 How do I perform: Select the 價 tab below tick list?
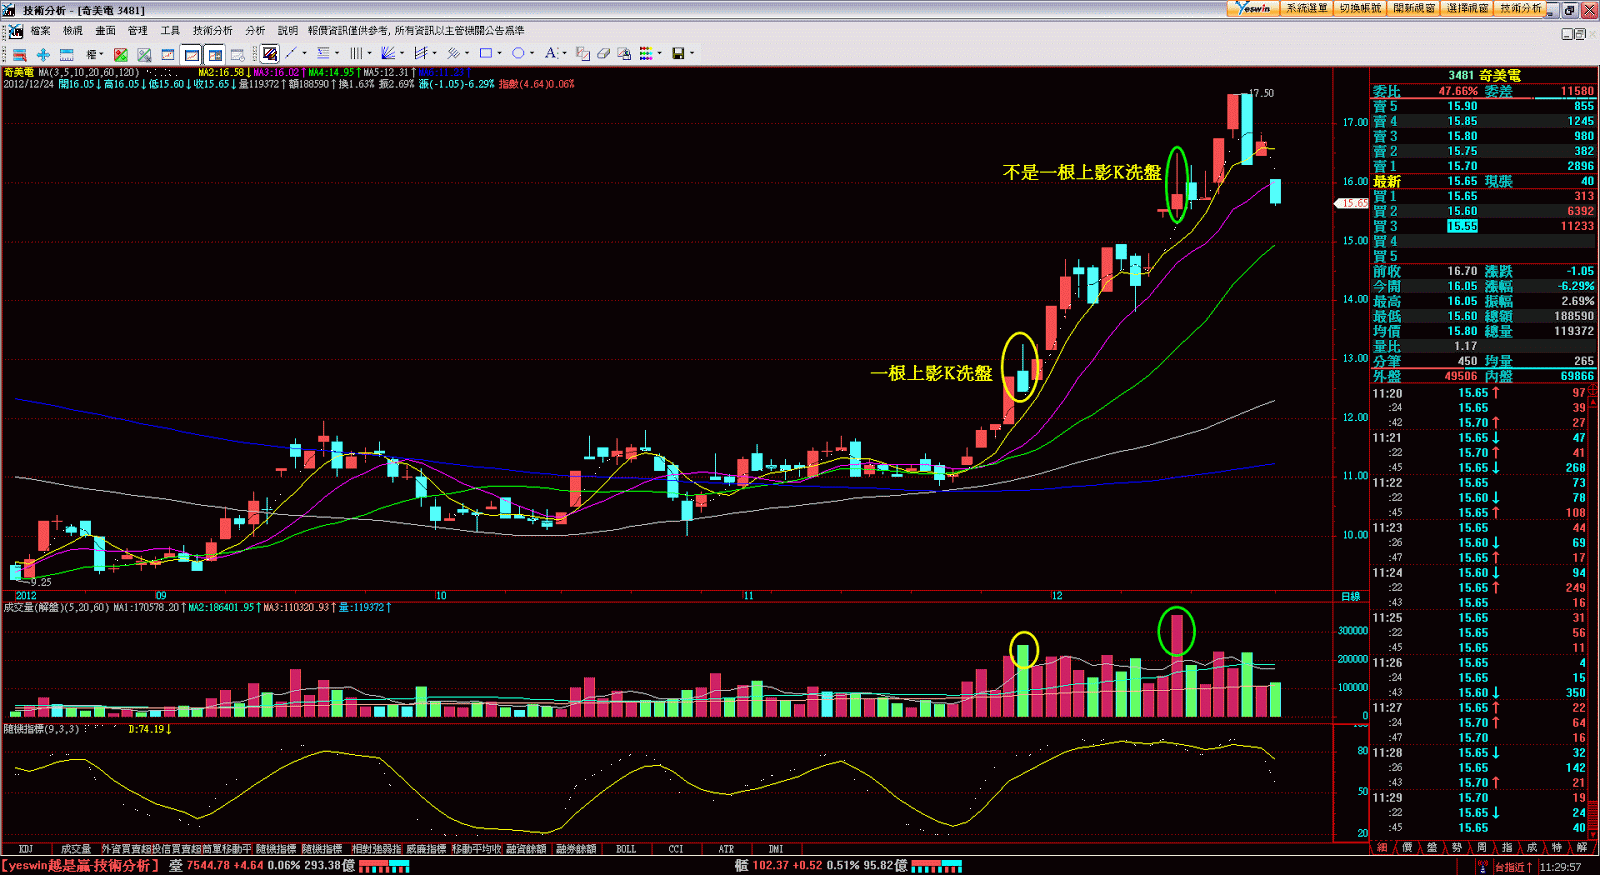(1407, 847)
